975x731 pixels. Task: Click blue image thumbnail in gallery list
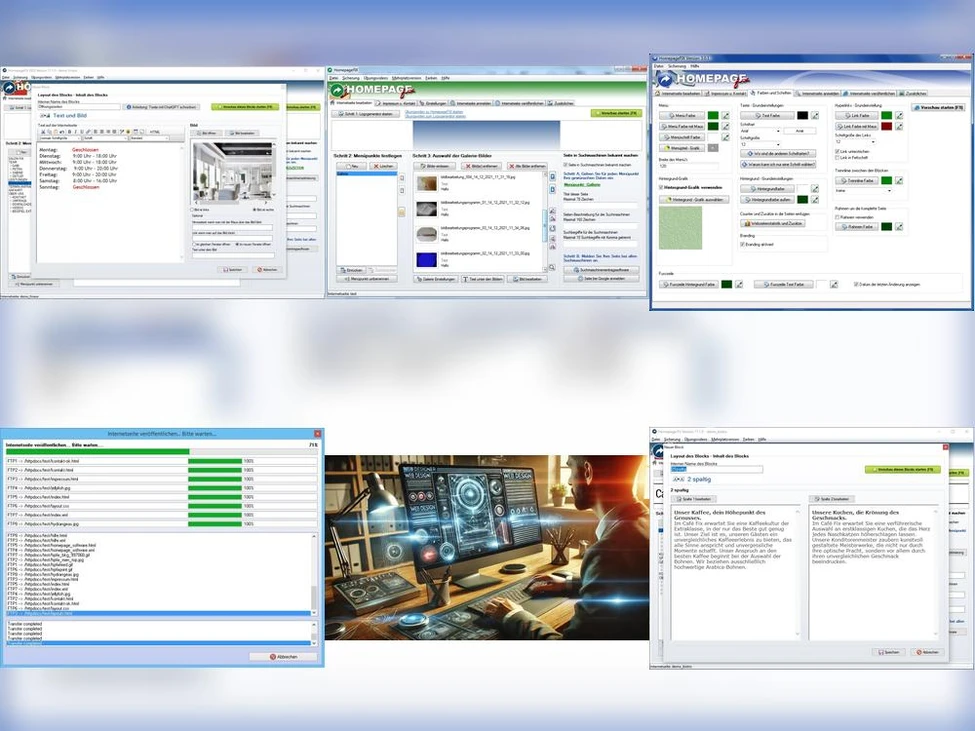[427, 260]
